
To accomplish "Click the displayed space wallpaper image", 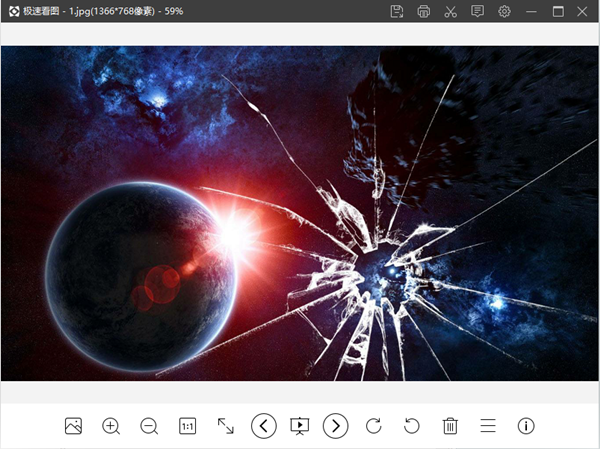I will 300,213.
